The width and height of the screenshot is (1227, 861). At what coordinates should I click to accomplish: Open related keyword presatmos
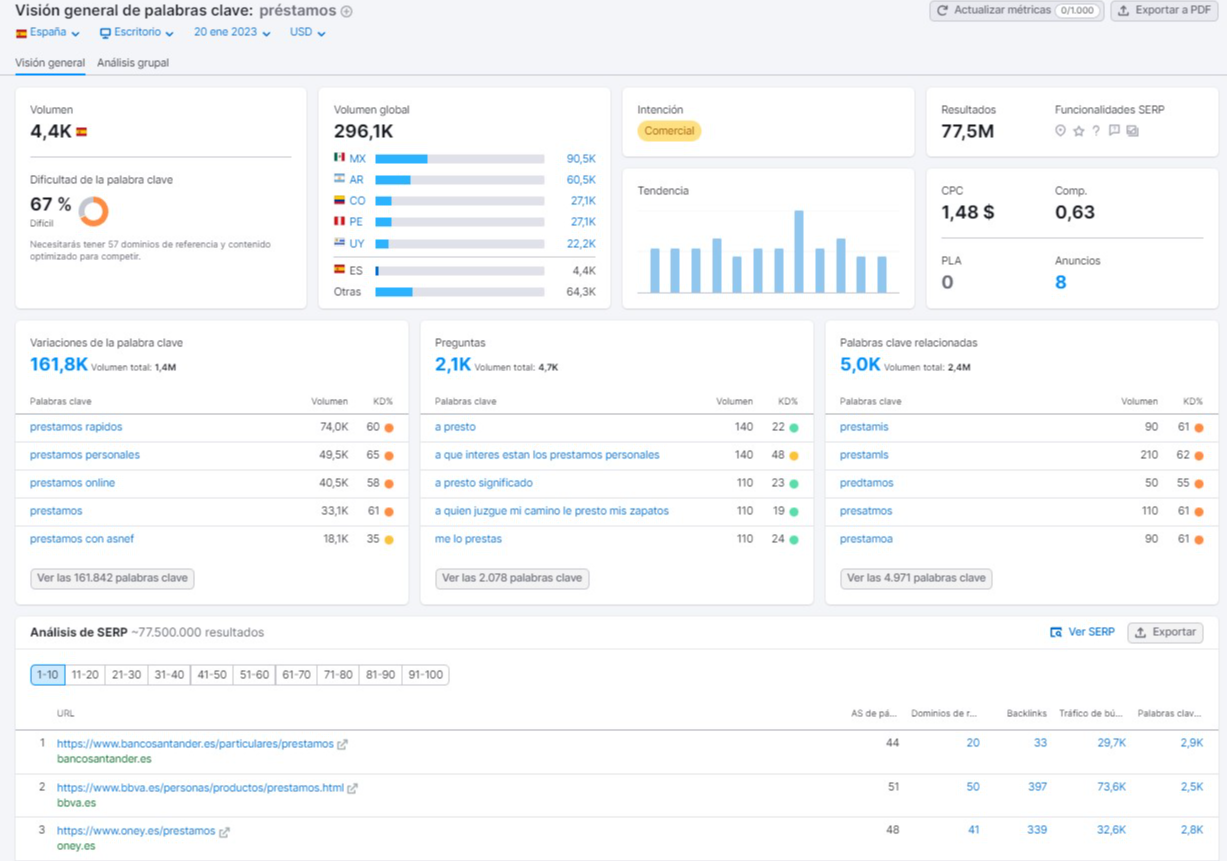pos(866,511)
